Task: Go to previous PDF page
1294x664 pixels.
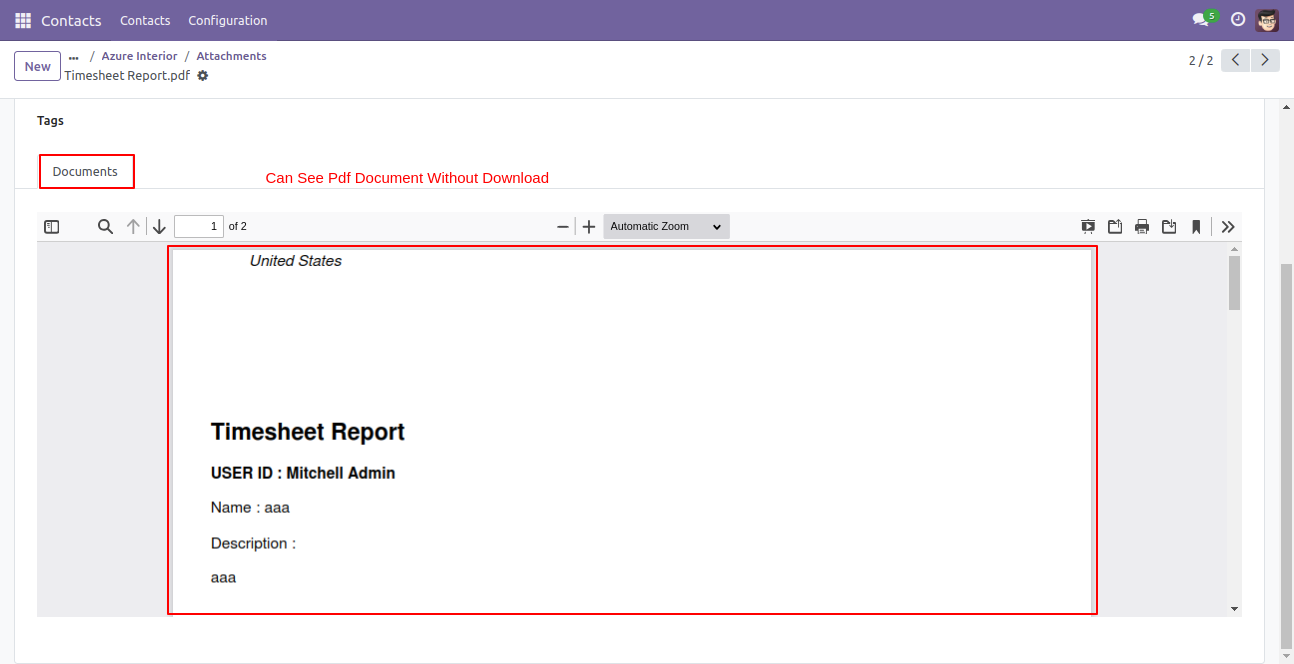Action: [133, 227]
